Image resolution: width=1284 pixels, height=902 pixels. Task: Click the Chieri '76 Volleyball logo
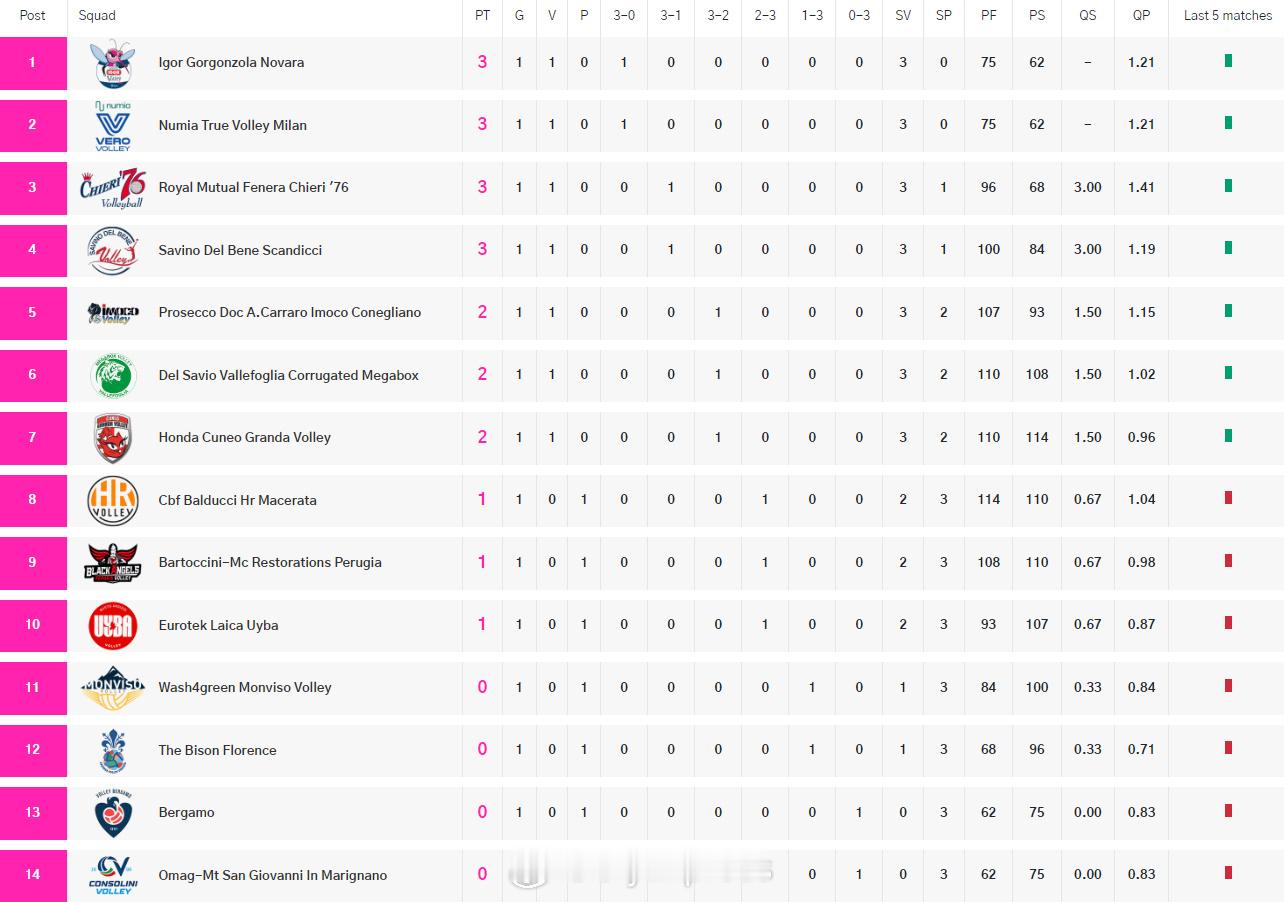(x=113, y=188)
